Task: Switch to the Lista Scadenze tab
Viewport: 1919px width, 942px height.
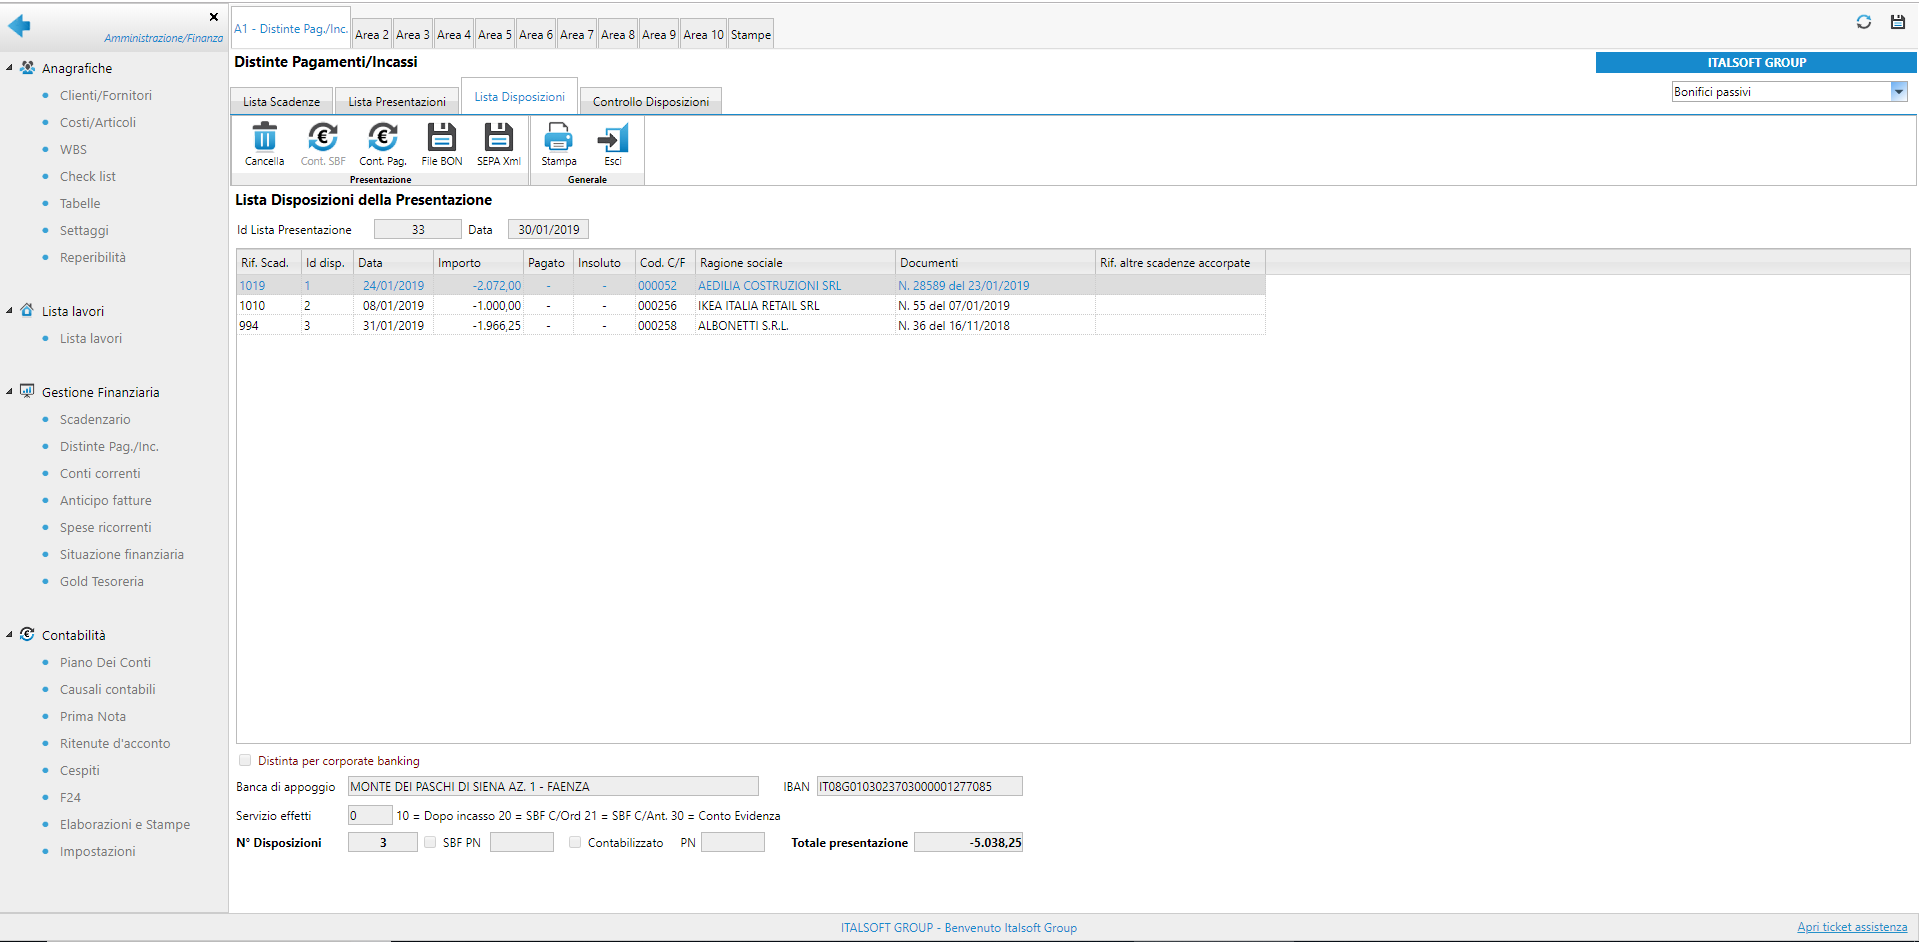Action: pyautogui.click(x=281, y=102)
